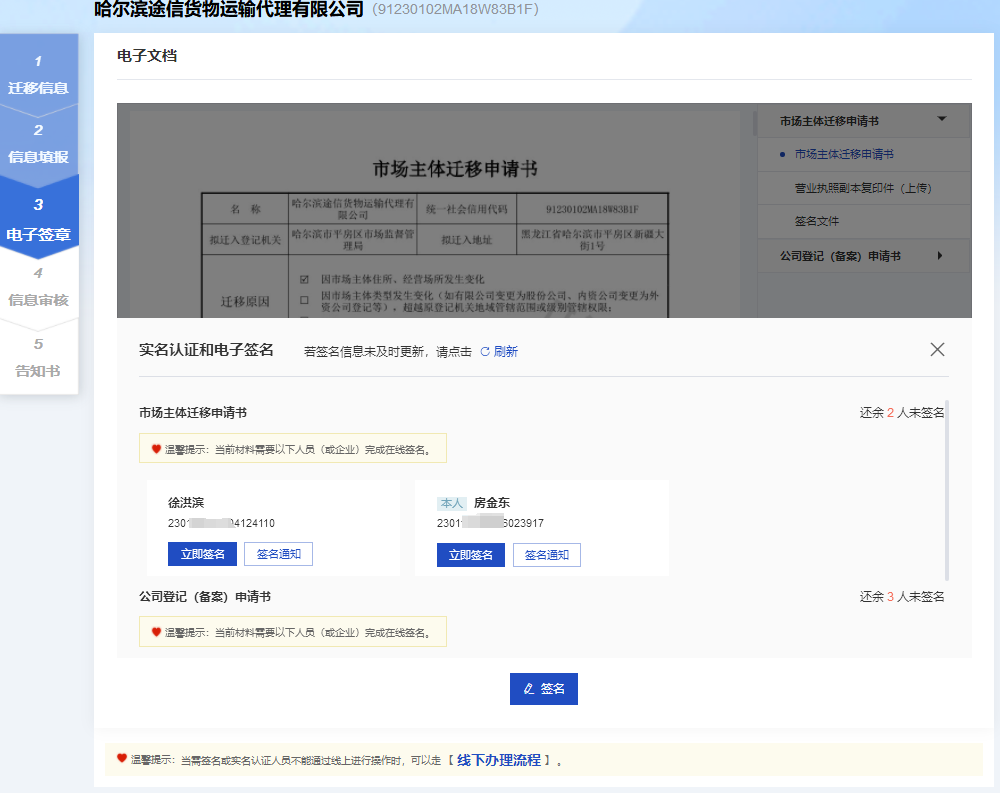This screenshot has width=1000, height=793.
Task: Check the 因市场主体类型发生变化 checkbox
Action: 305,297
